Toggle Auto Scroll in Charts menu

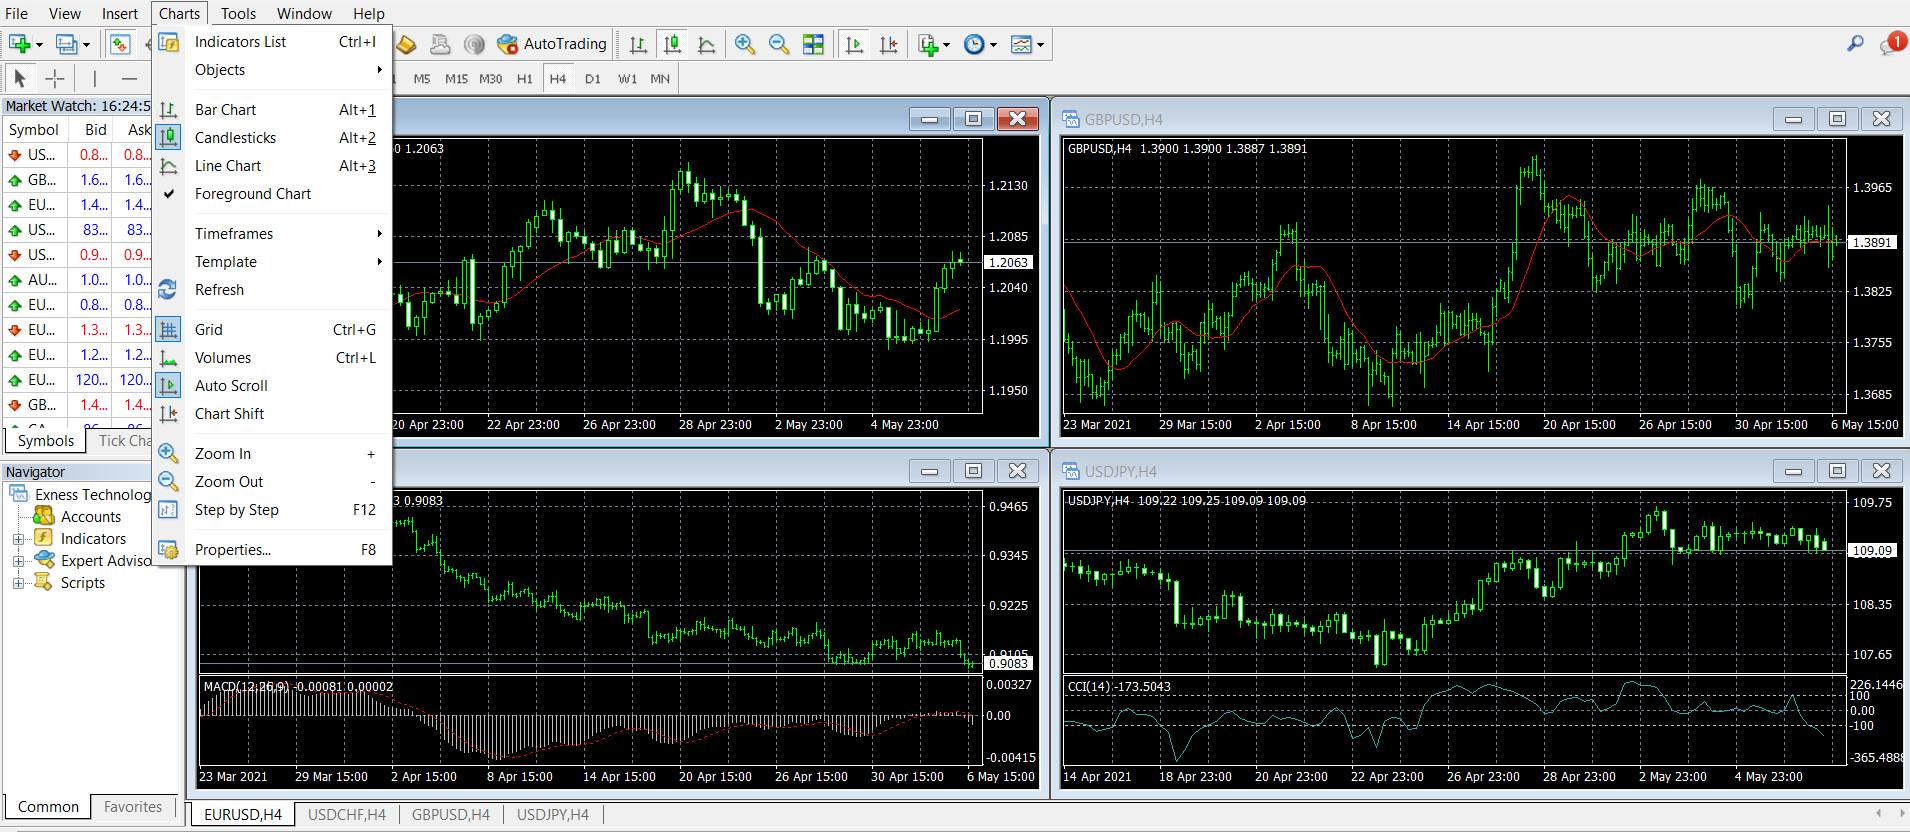pyautogui.click(x=231, y=386)
